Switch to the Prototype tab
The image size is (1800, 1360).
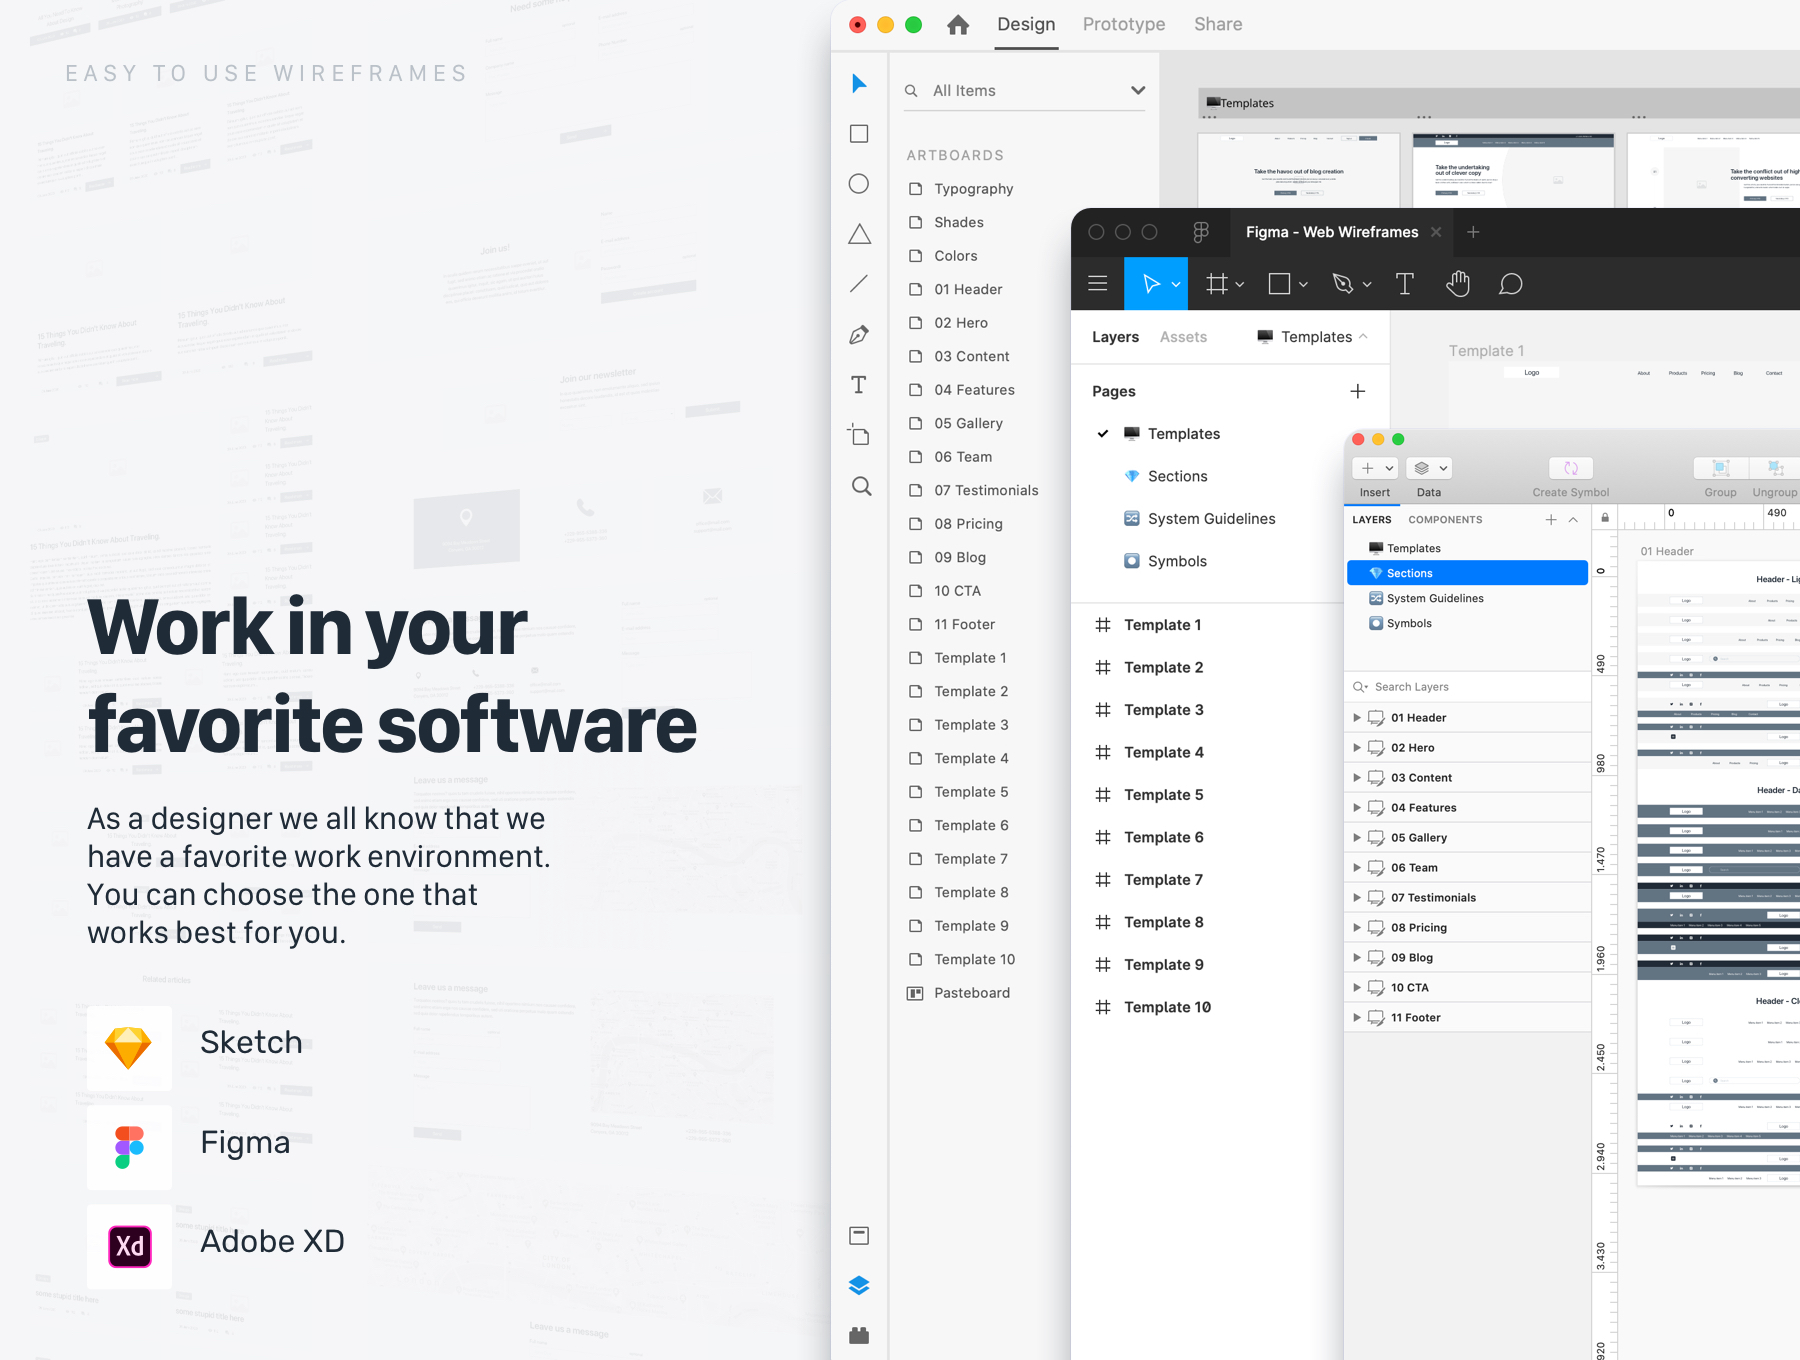point(1124,25)
